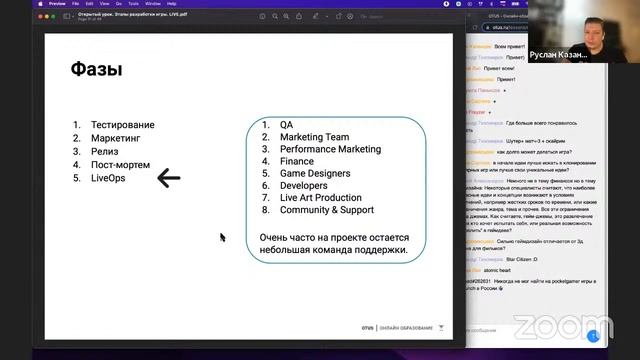
Task: Click chat question как долго может делаться игра?
Action: (534, 152)
